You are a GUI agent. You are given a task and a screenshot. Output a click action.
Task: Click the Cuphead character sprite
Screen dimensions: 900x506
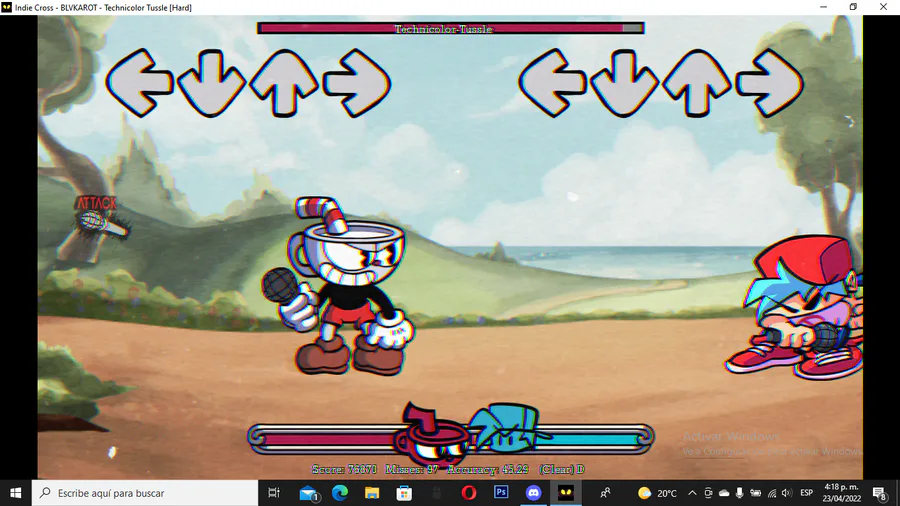click(x=339, y=286)
